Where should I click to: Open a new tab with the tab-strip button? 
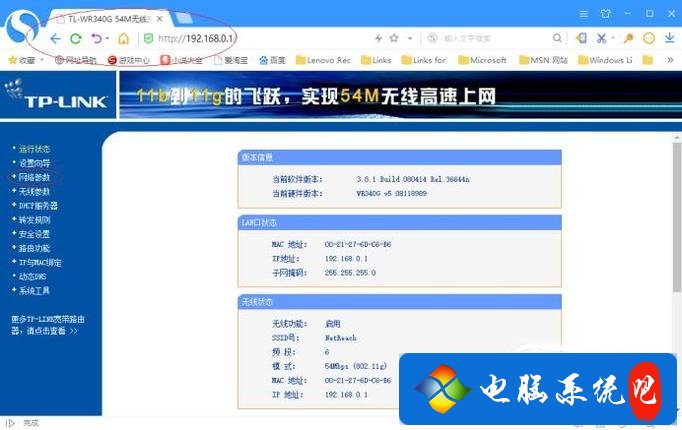click(183, 18)
